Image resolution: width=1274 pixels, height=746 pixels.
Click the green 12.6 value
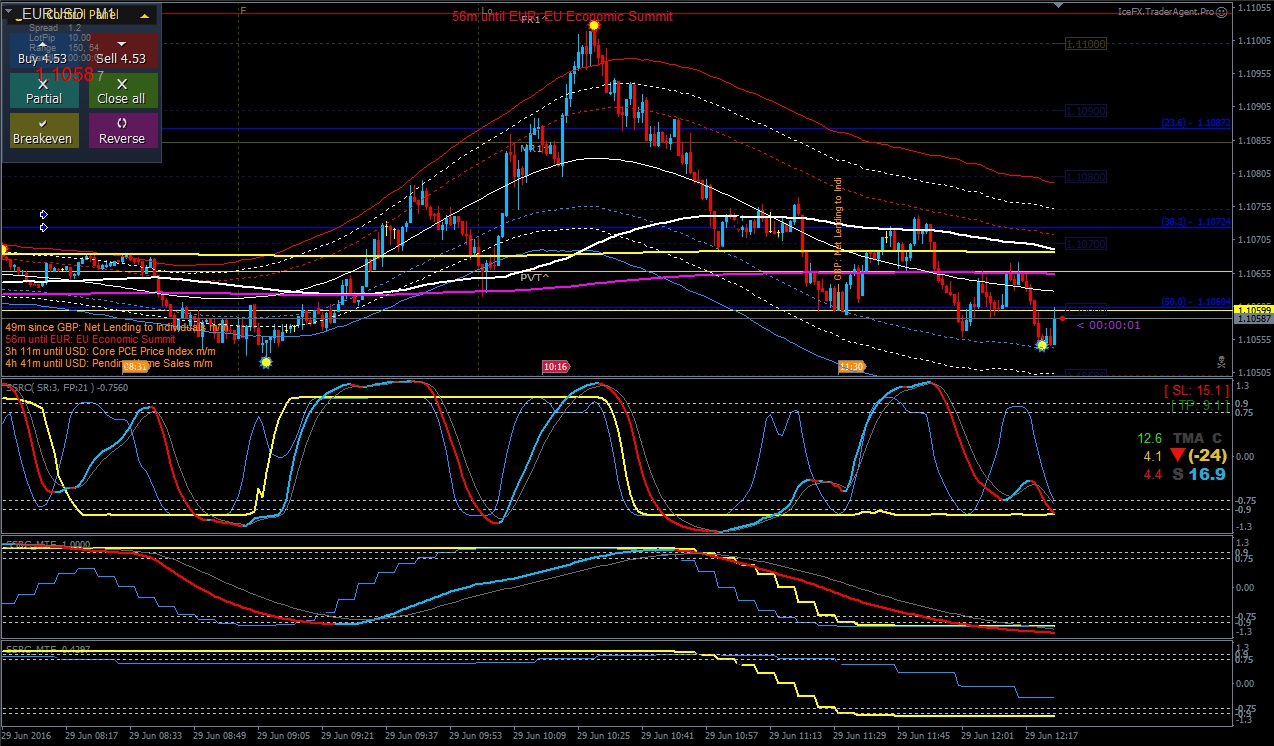point(1150,438)
